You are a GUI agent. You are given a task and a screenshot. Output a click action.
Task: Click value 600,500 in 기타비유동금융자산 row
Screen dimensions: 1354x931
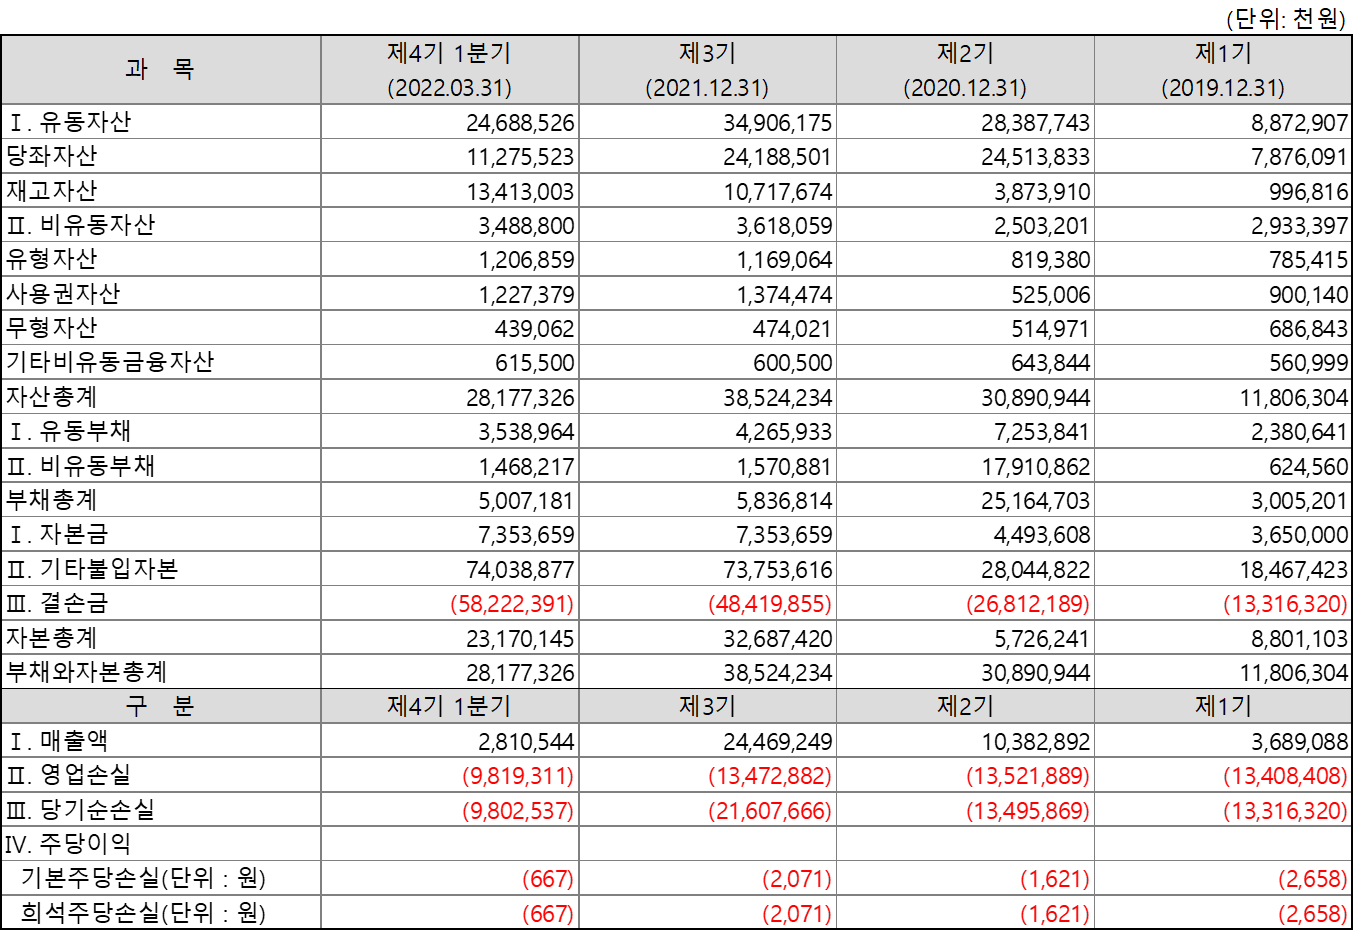click(x=793, y=363)
